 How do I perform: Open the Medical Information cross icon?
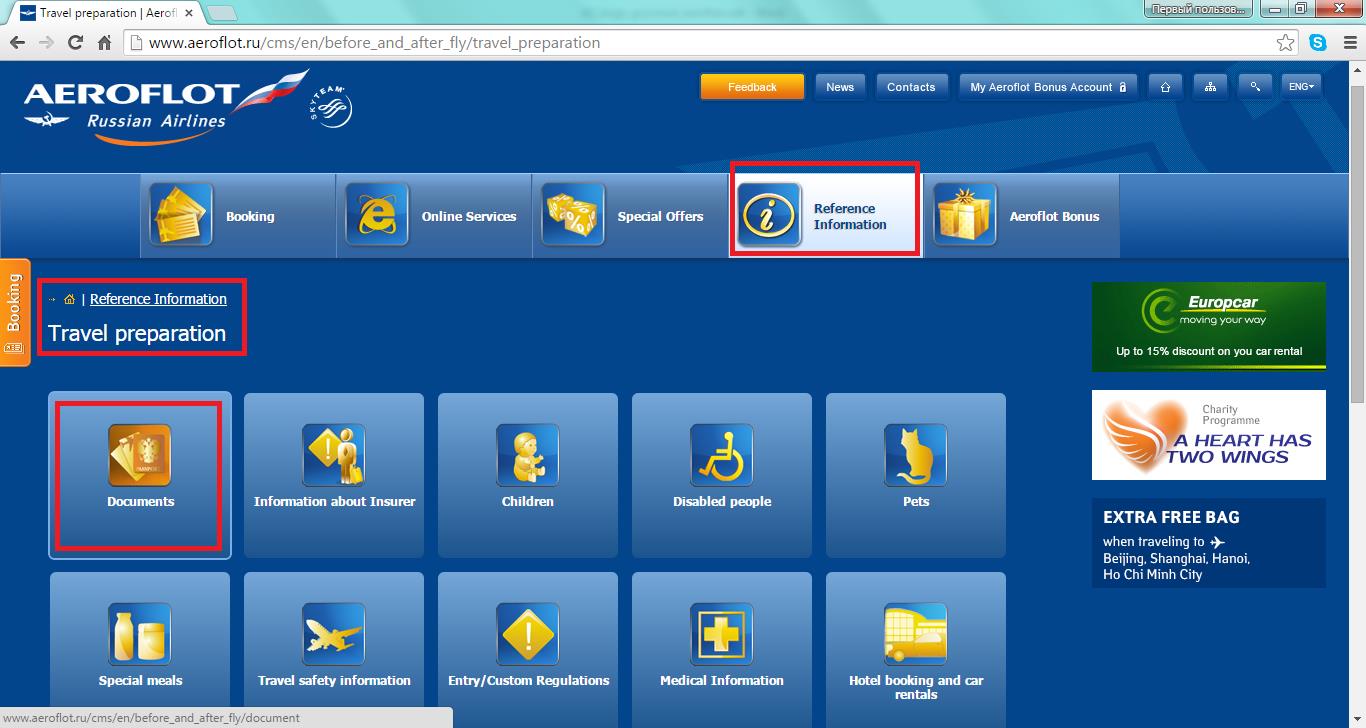tap(722, 634)
